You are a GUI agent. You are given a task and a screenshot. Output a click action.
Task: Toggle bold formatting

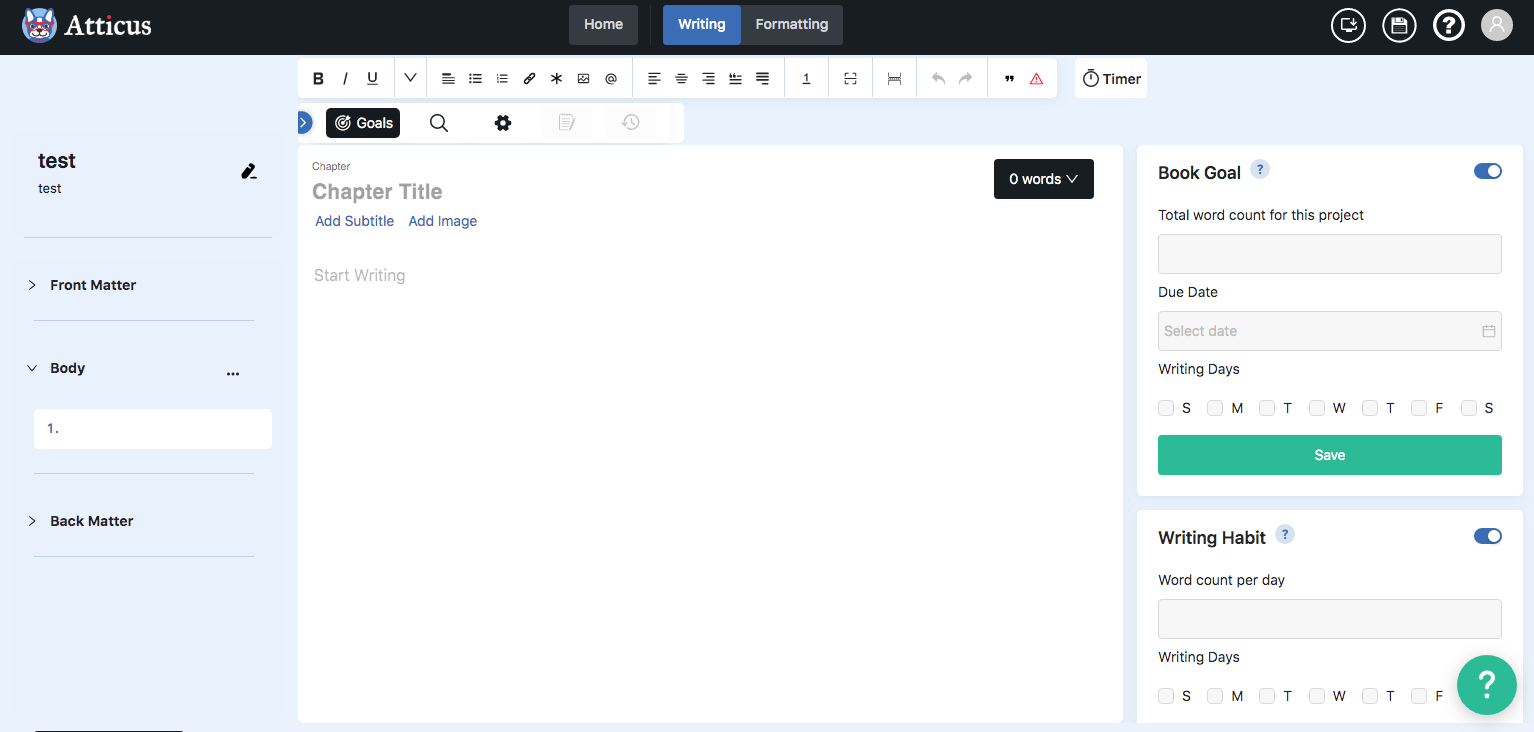click(x=318, y=78)
